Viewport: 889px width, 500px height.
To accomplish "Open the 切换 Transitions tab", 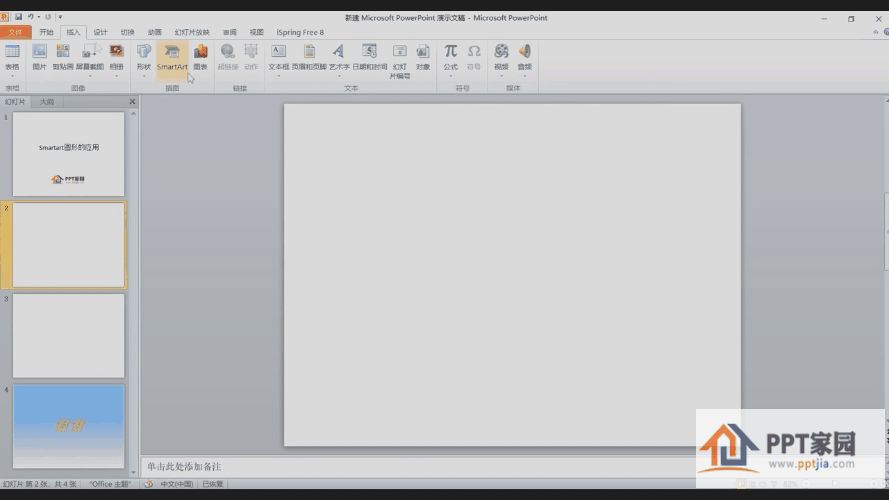I will [128, 32].
